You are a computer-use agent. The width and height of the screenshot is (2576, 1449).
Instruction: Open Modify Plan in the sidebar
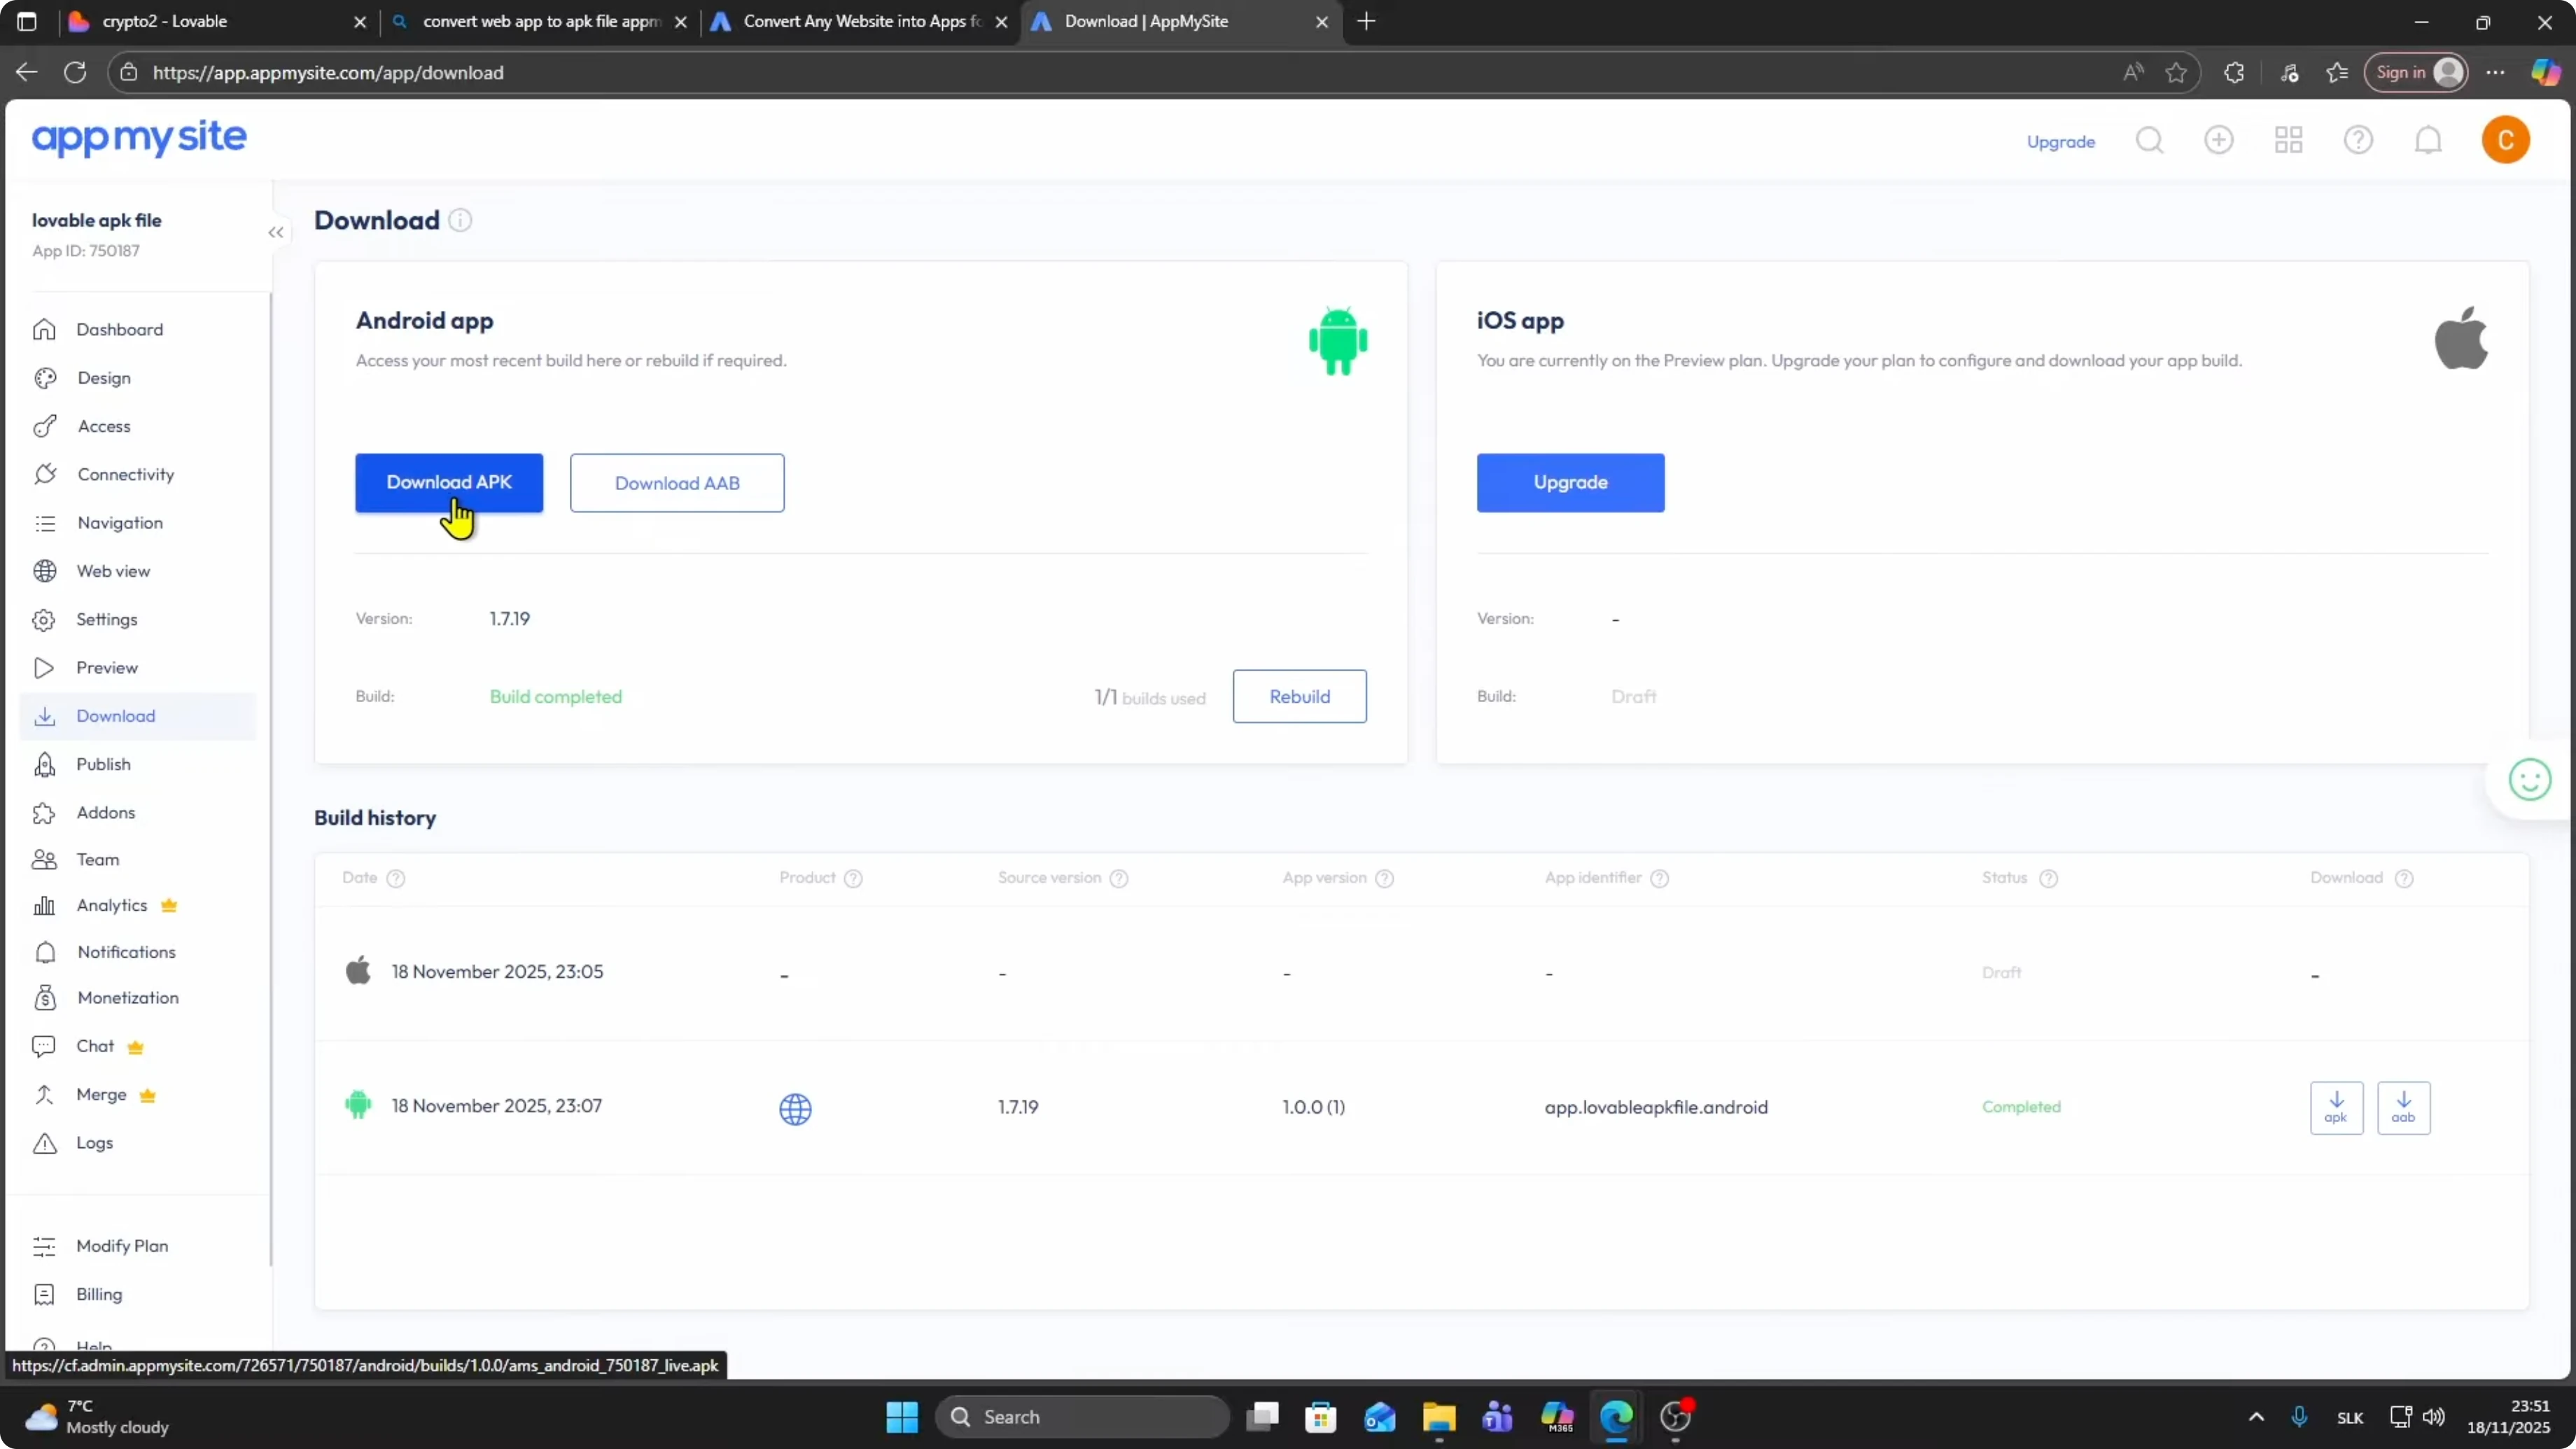click(x=138, y=1246)
